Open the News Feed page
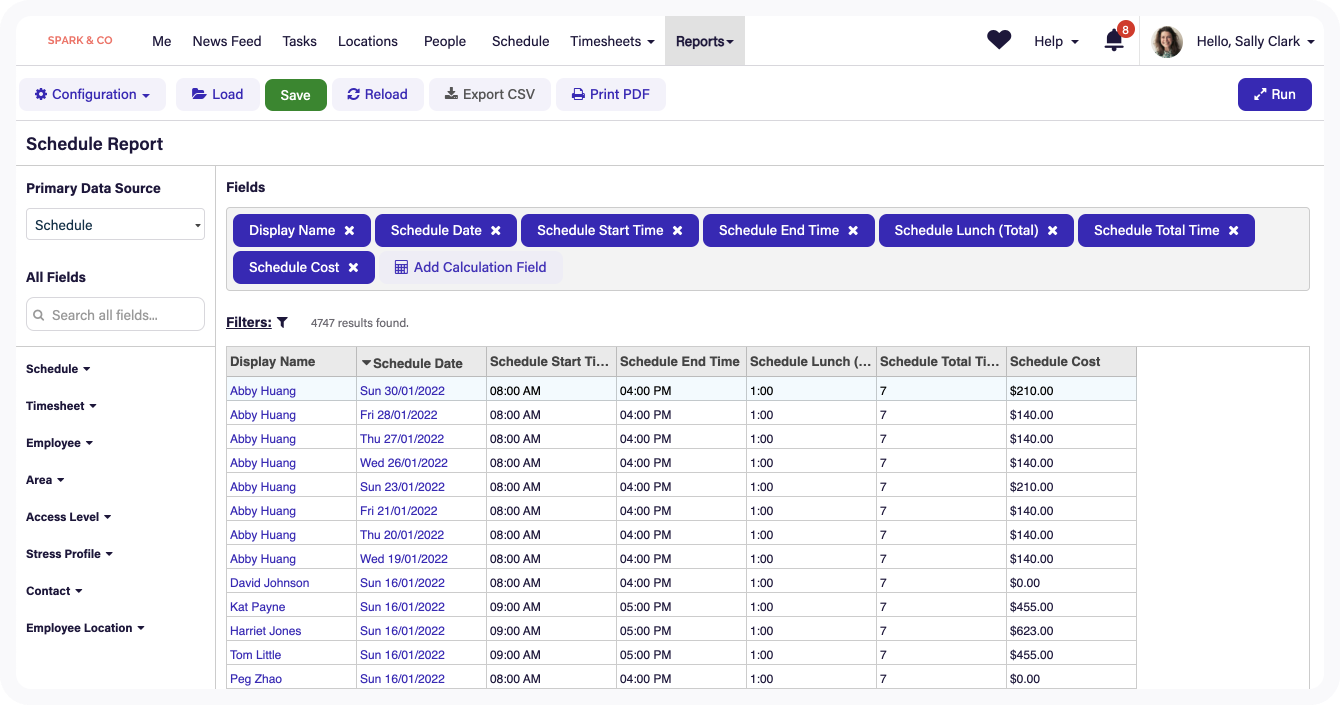The width and height of the screenshot is (1340, 705). [x=227, y=41]
